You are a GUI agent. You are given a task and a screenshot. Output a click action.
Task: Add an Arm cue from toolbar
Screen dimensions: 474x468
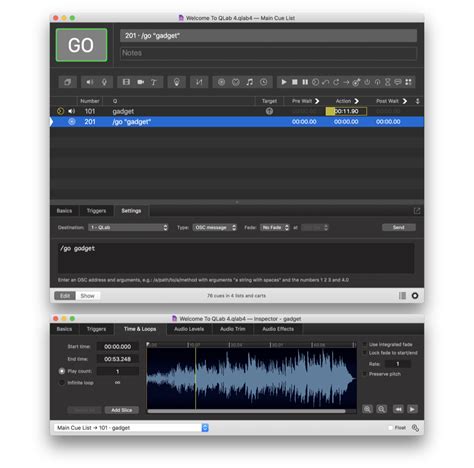367,82
